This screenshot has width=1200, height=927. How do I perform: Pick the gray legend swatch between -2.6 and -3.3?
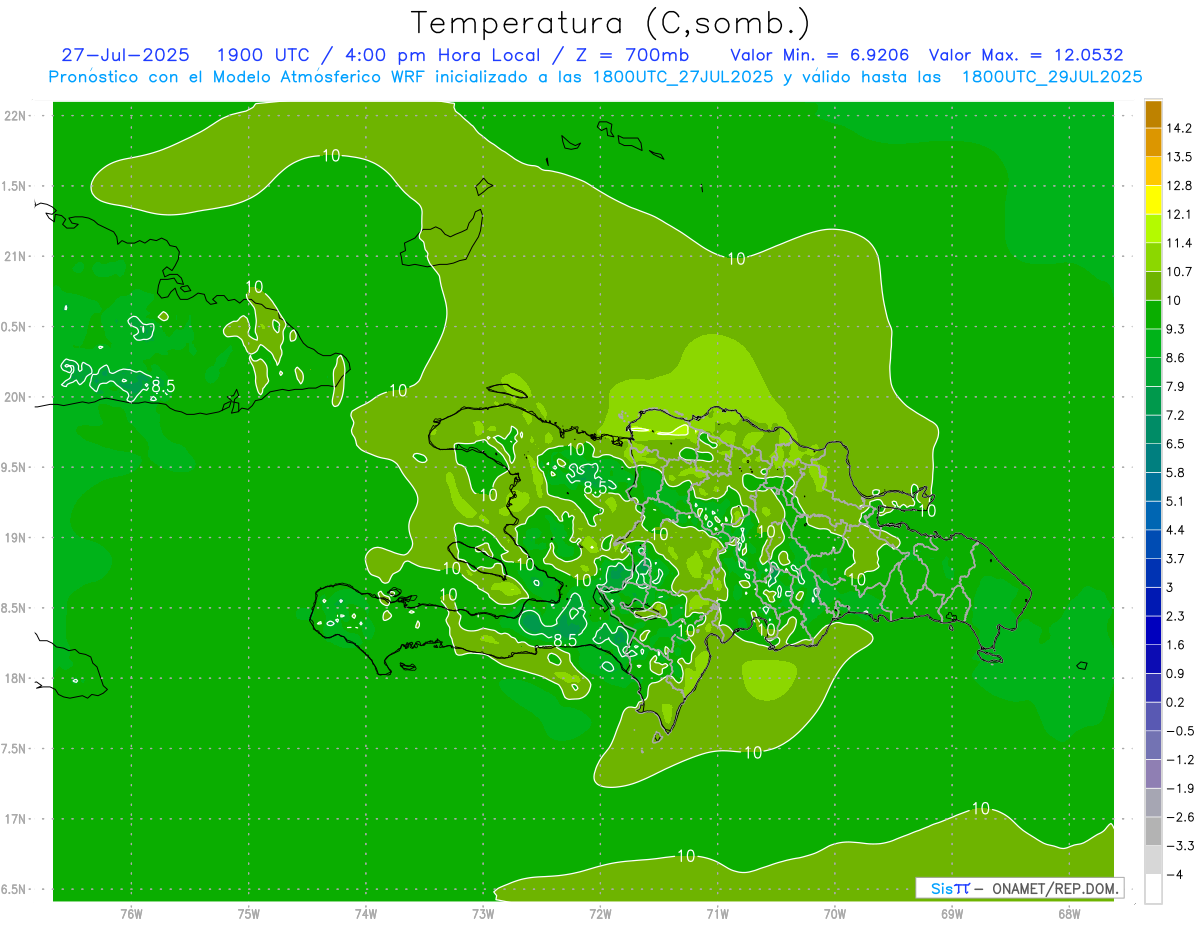point(1153,830)
